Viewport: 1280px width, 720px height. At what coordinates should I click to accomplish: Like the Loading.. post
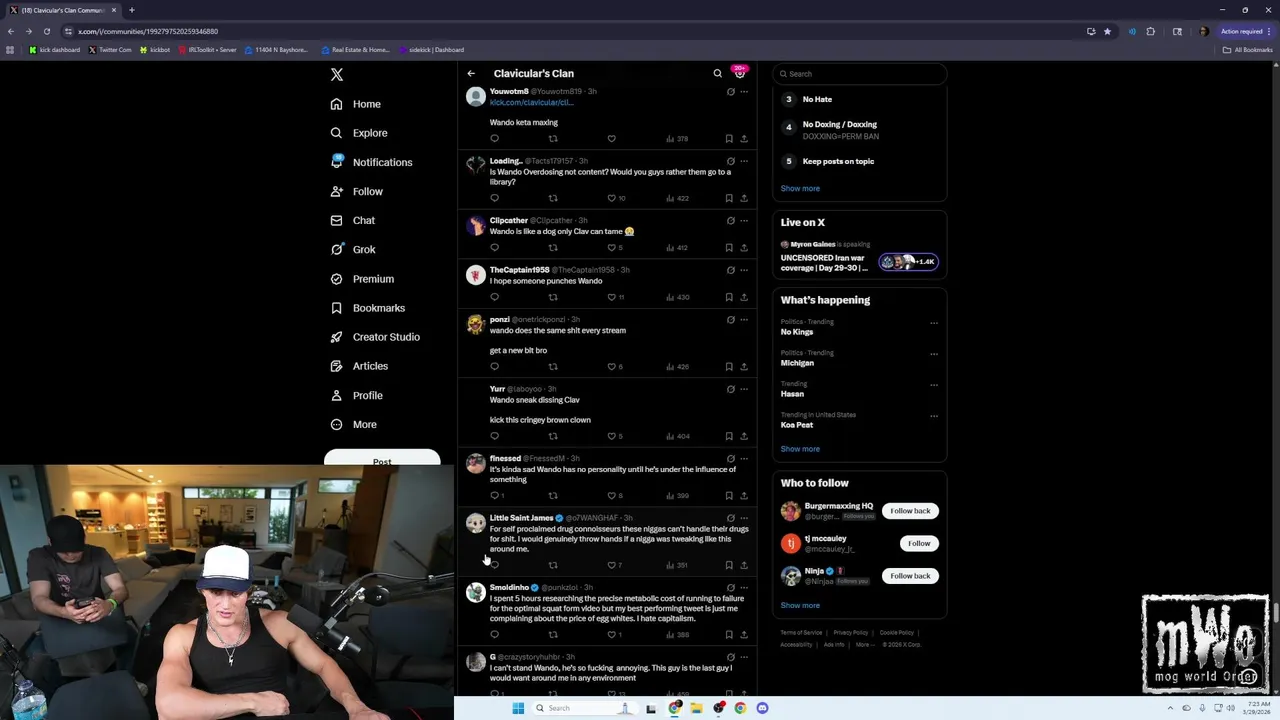611,198
